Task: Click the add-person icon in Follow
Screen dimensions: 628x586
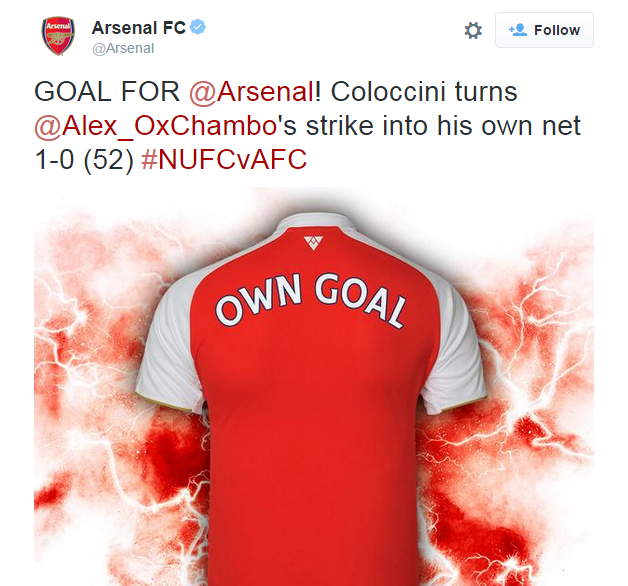Action: pos(518,30)
